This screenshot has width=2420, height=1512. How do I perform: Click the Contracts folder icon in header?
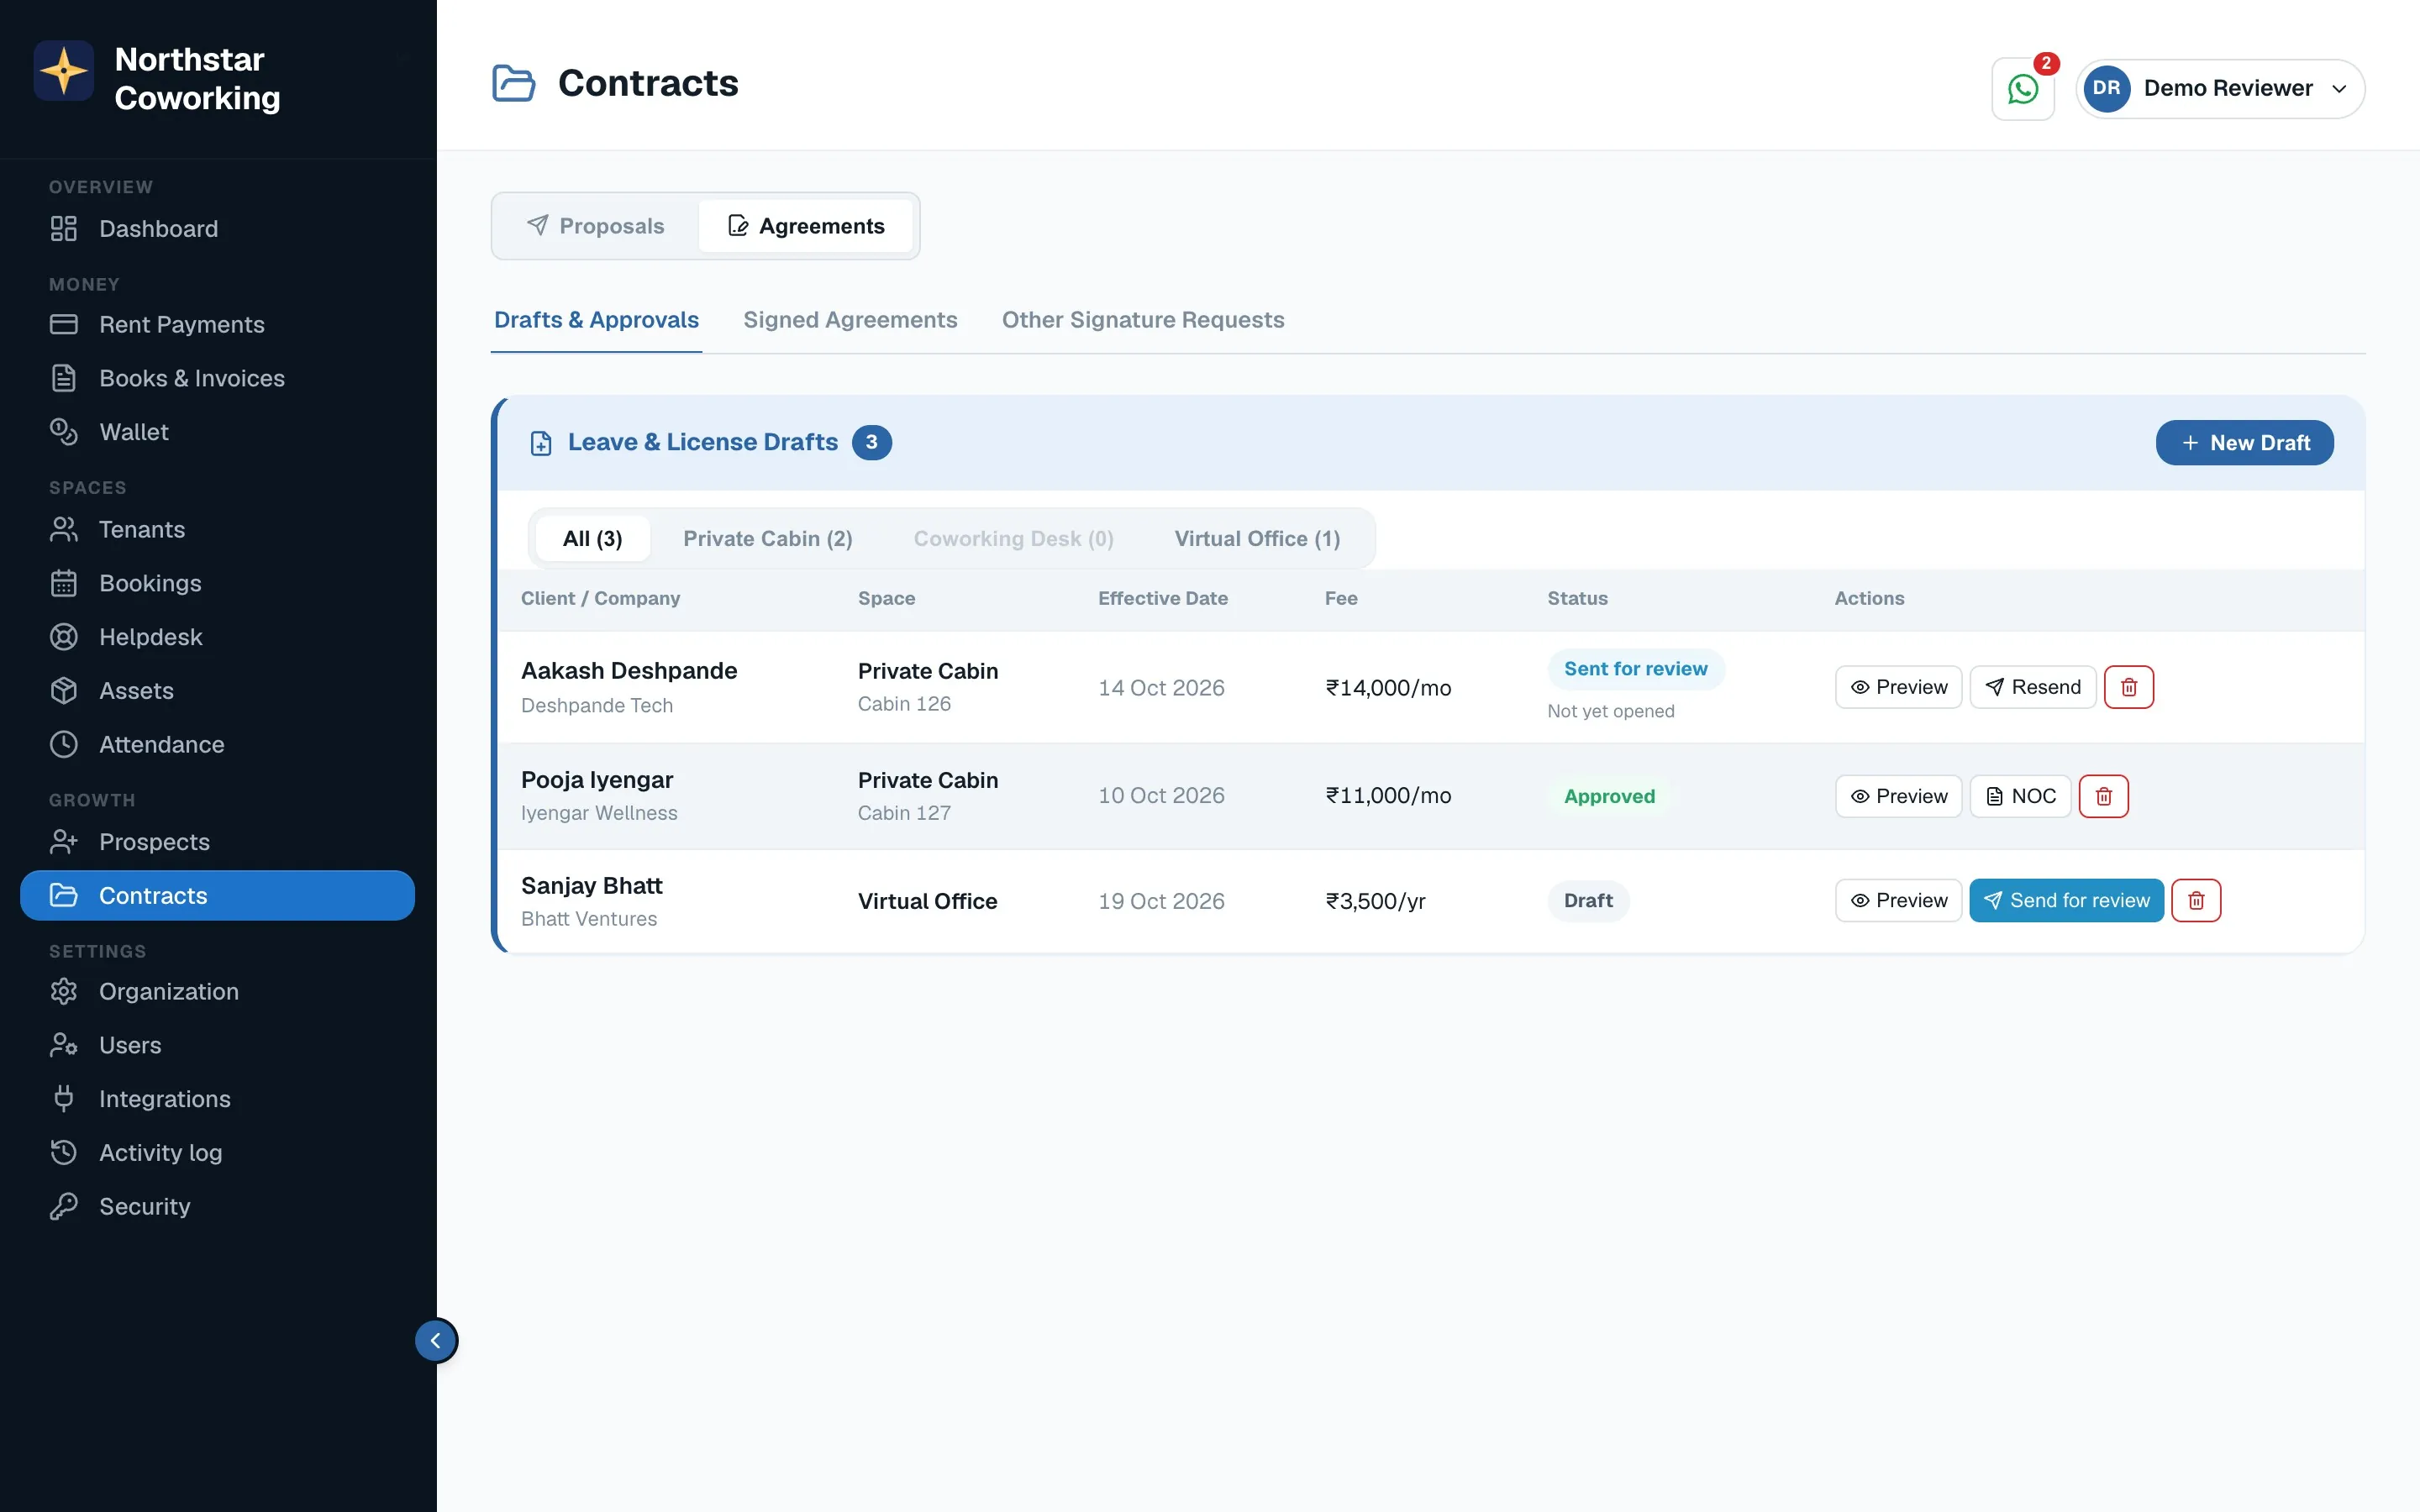(x=514, y=83)
